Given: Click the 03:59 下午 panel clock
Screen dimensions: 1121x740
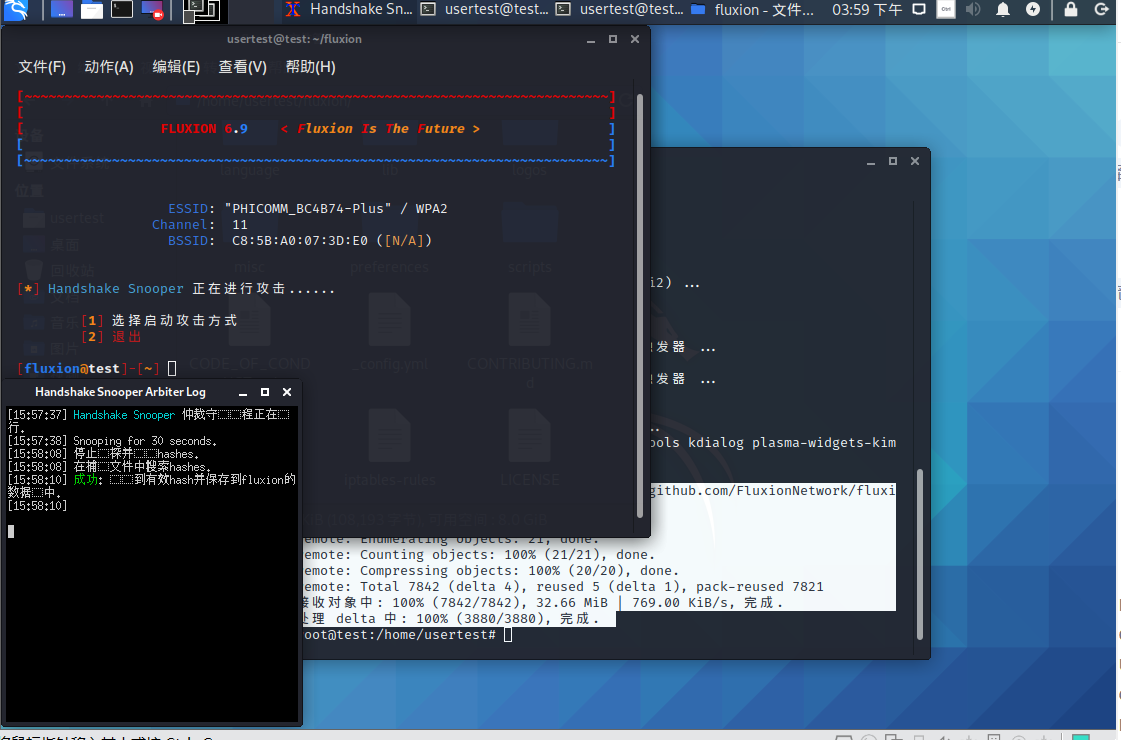Looking at the screenshot, I should pyautogui.click(x=866, y=10).
